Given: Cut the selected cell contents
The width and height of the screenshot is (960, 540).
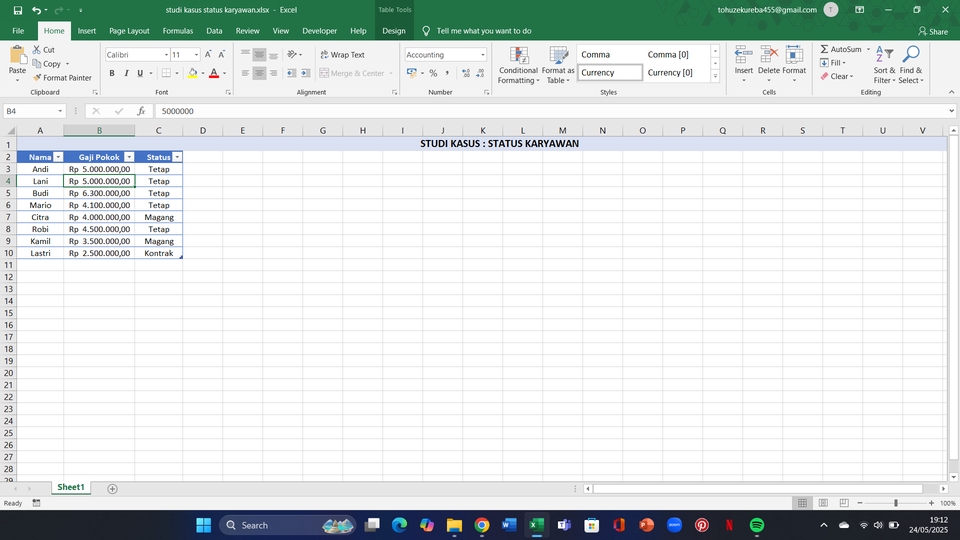Looking at the screenshot, I should [x=43, y=50].
